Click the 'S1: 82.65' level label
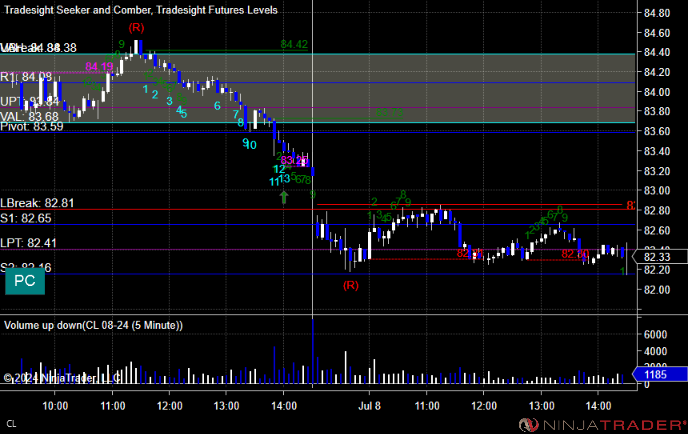The height and width of the screenshot is (434, 688). (26, 218)
